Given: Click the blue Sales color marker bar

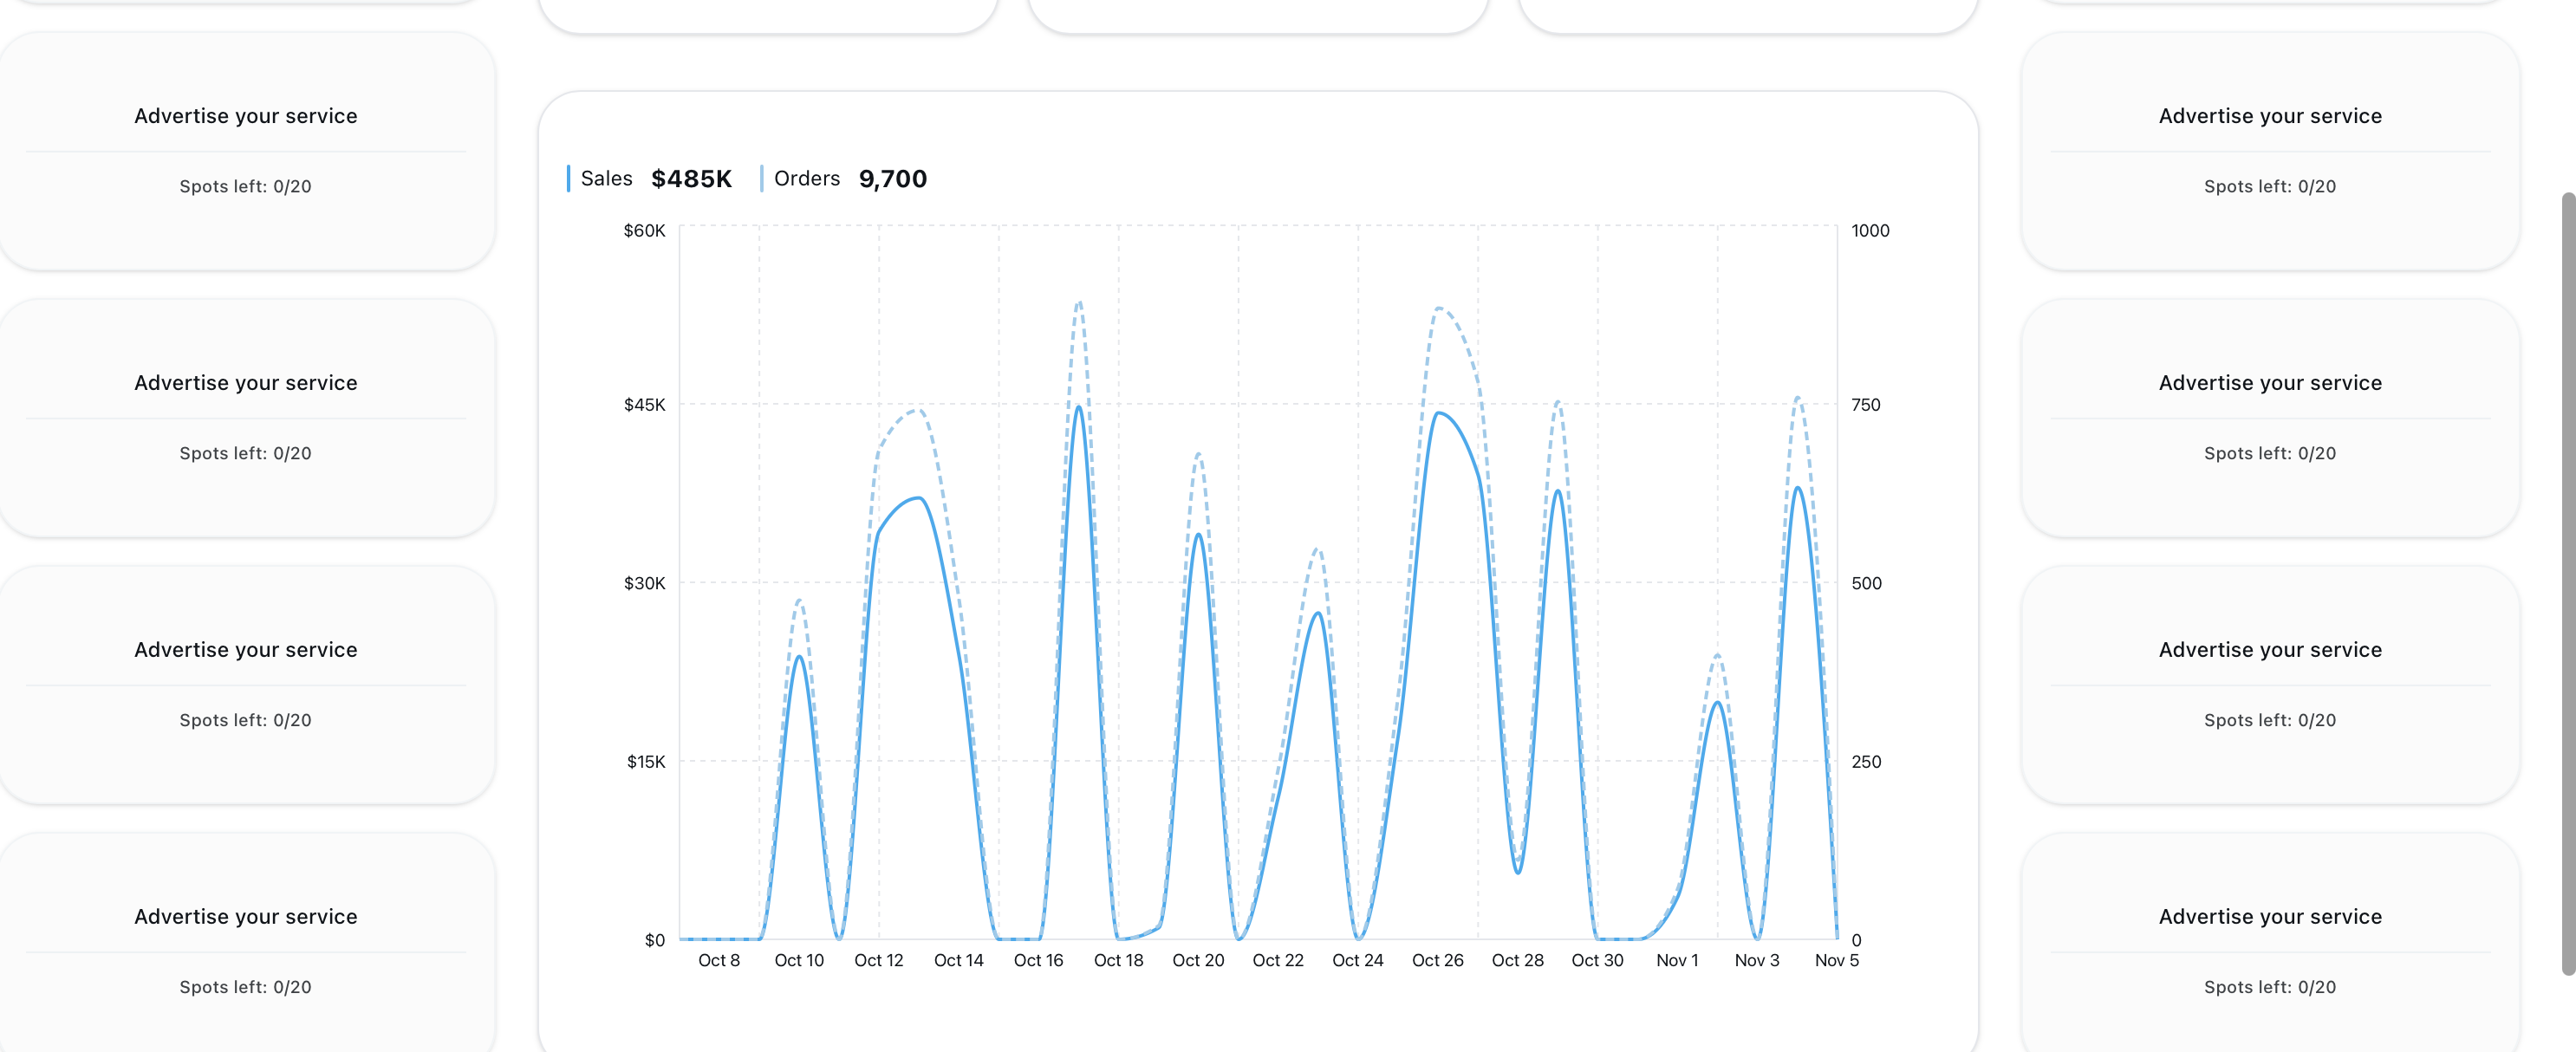Looking at the screenshot, I should coord(568,178).
